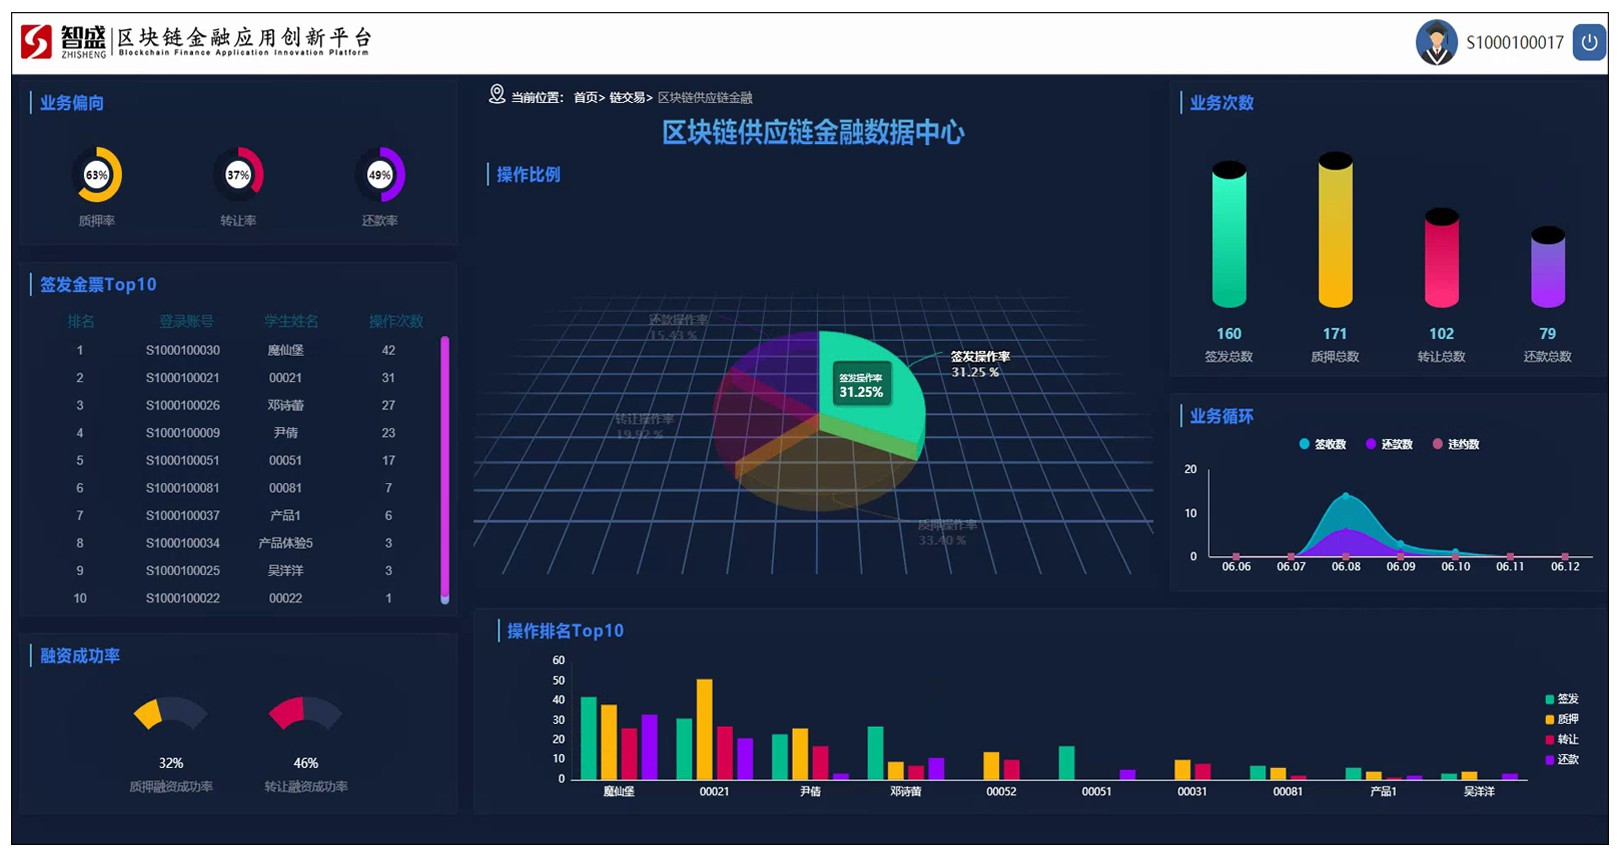
Task: Click the green bar for 魔仙堡
Action: [x=588, y=738]
